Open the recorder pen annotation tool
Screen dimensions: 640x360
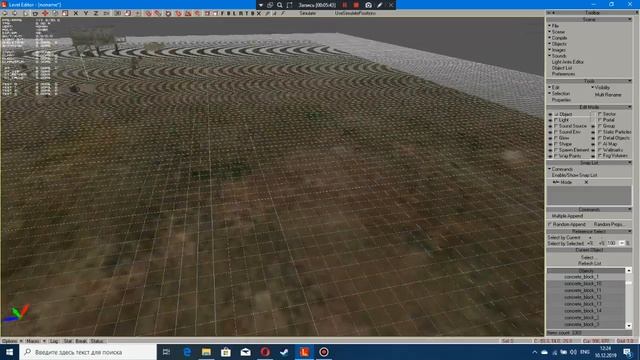coord(380,5)
